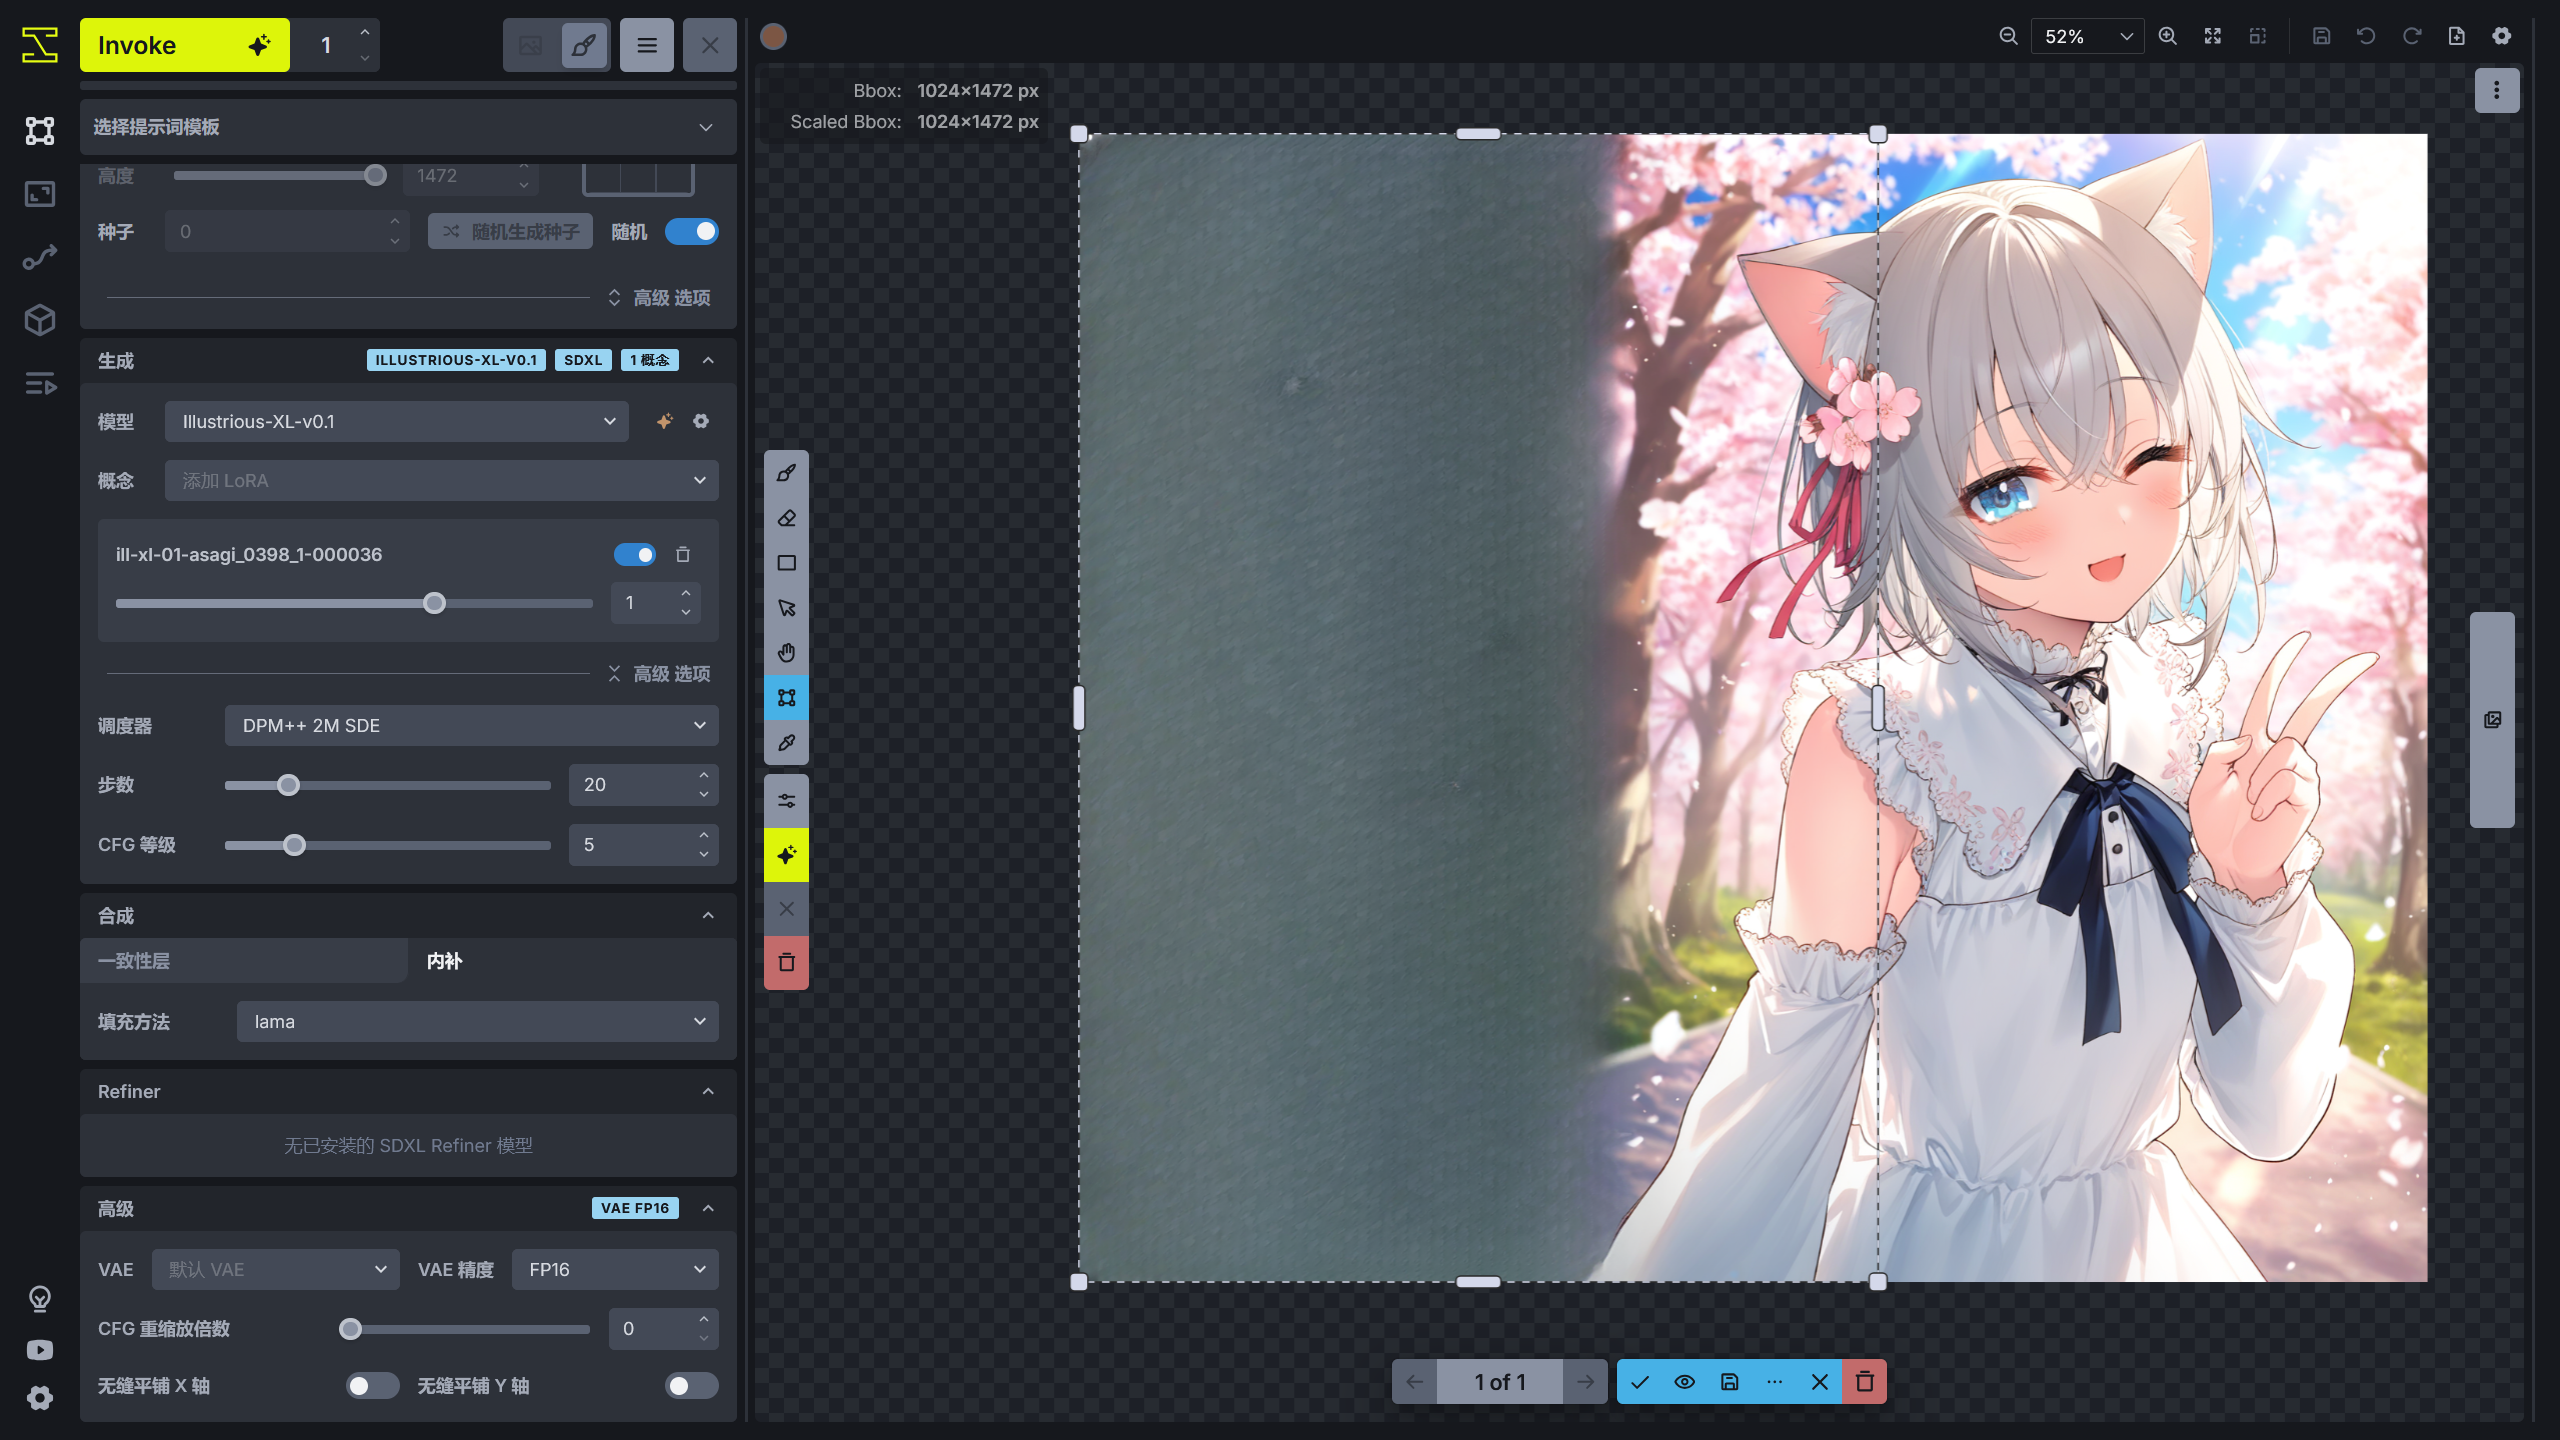Image resolution: width=2560 pixels, height=1440 pixels.
Task: Open the DPM++ 2M SDE scheduler dropdown
Action: pos(471,726)
